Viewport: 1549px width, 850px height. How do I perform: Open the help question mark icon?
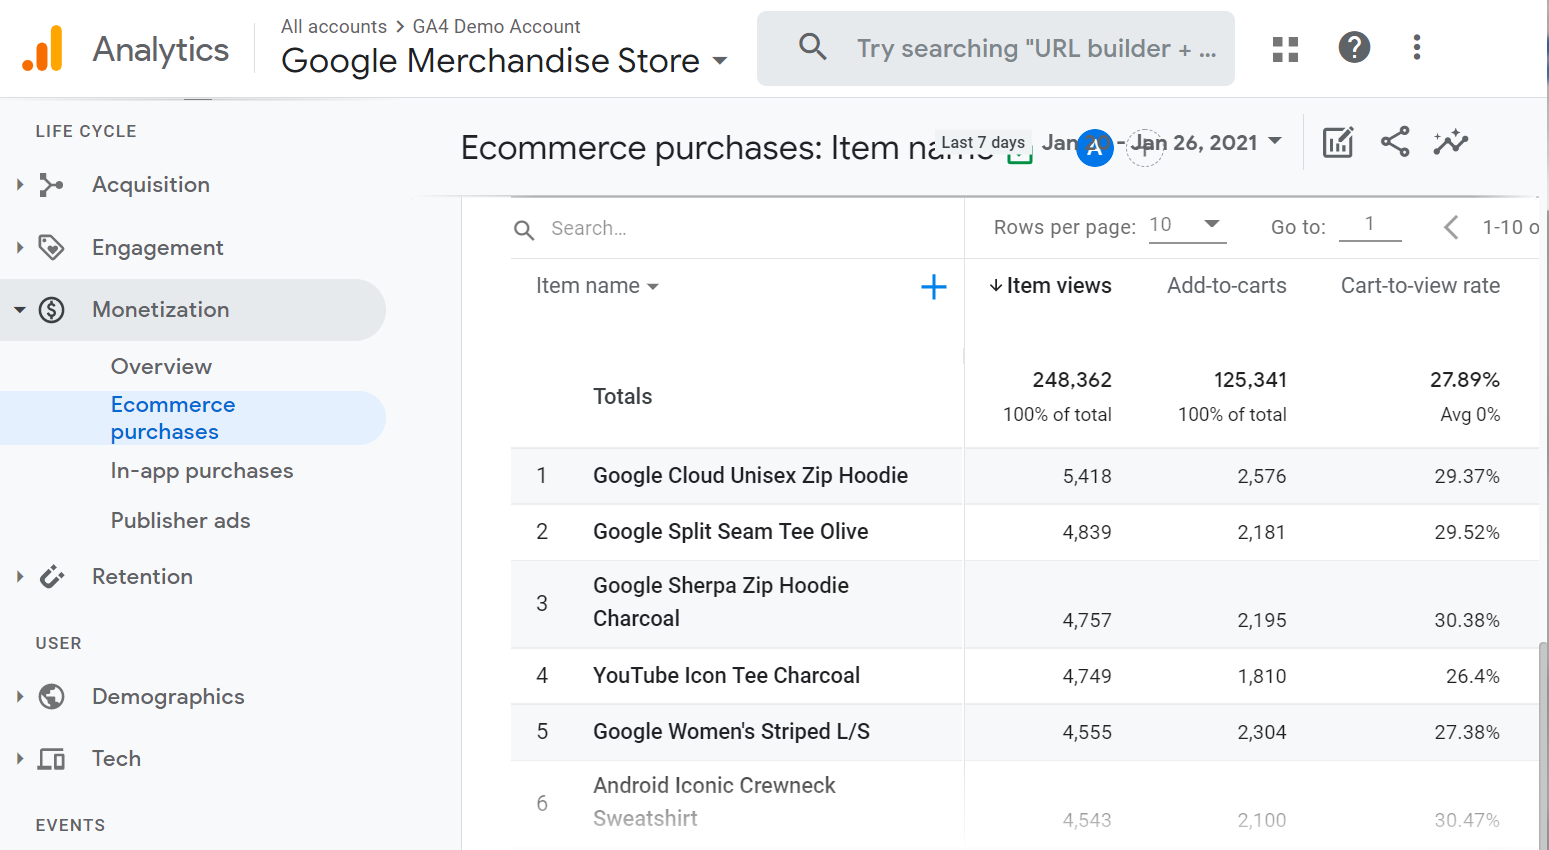coord(1354,48)
